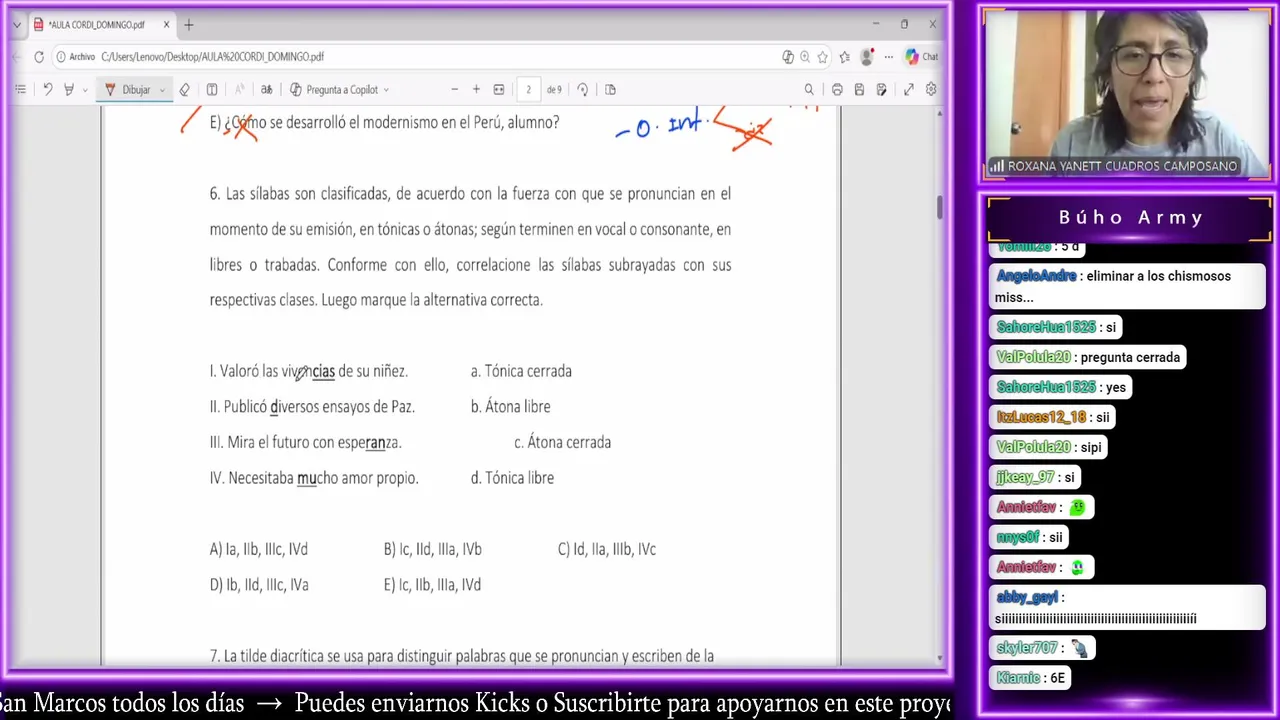Screen dimensions: 1280x720
Task: Click sentence 'III. Mira el futuro con esperanza.'
Action: tap(305, 442)
